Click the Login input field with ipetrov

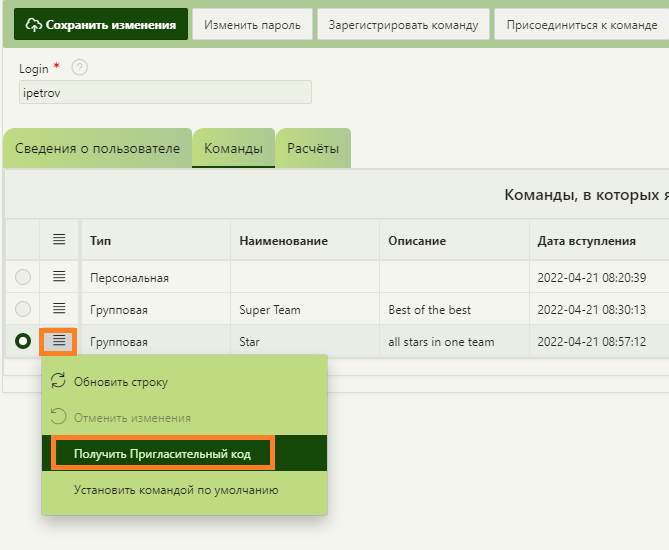[165, 92]
